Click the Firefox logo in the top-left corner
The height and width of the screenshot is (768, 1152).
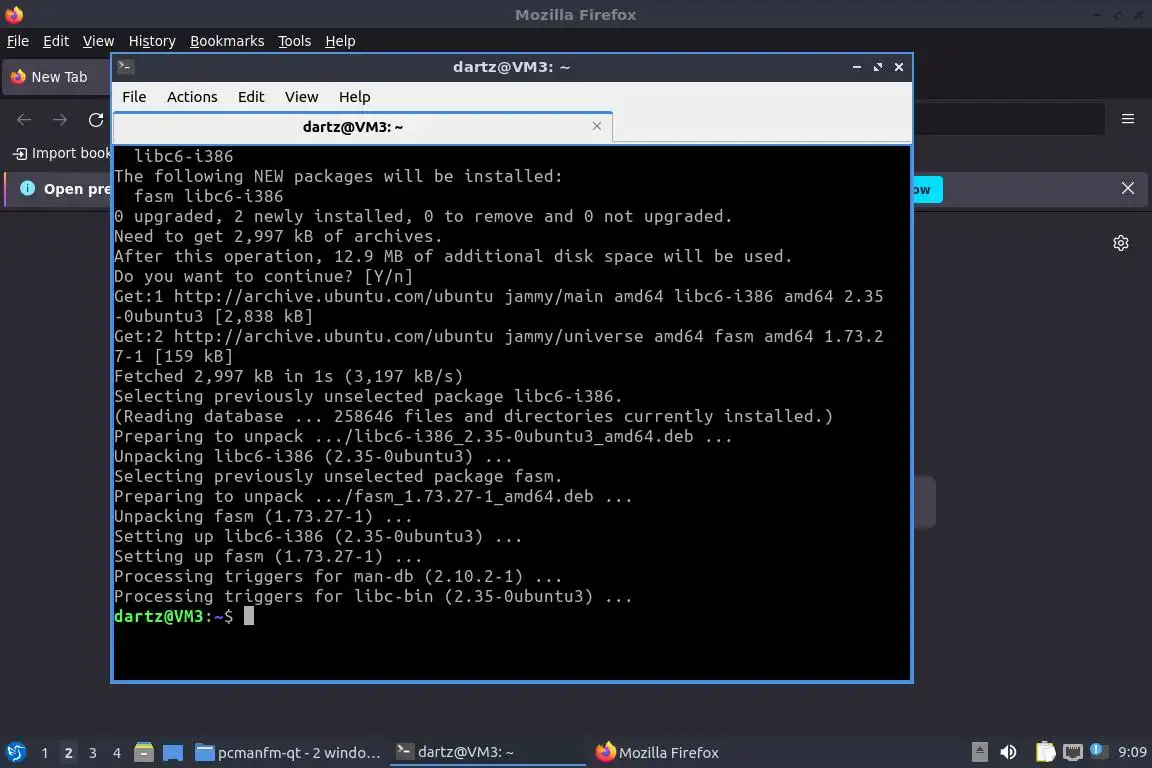[14, 14]
